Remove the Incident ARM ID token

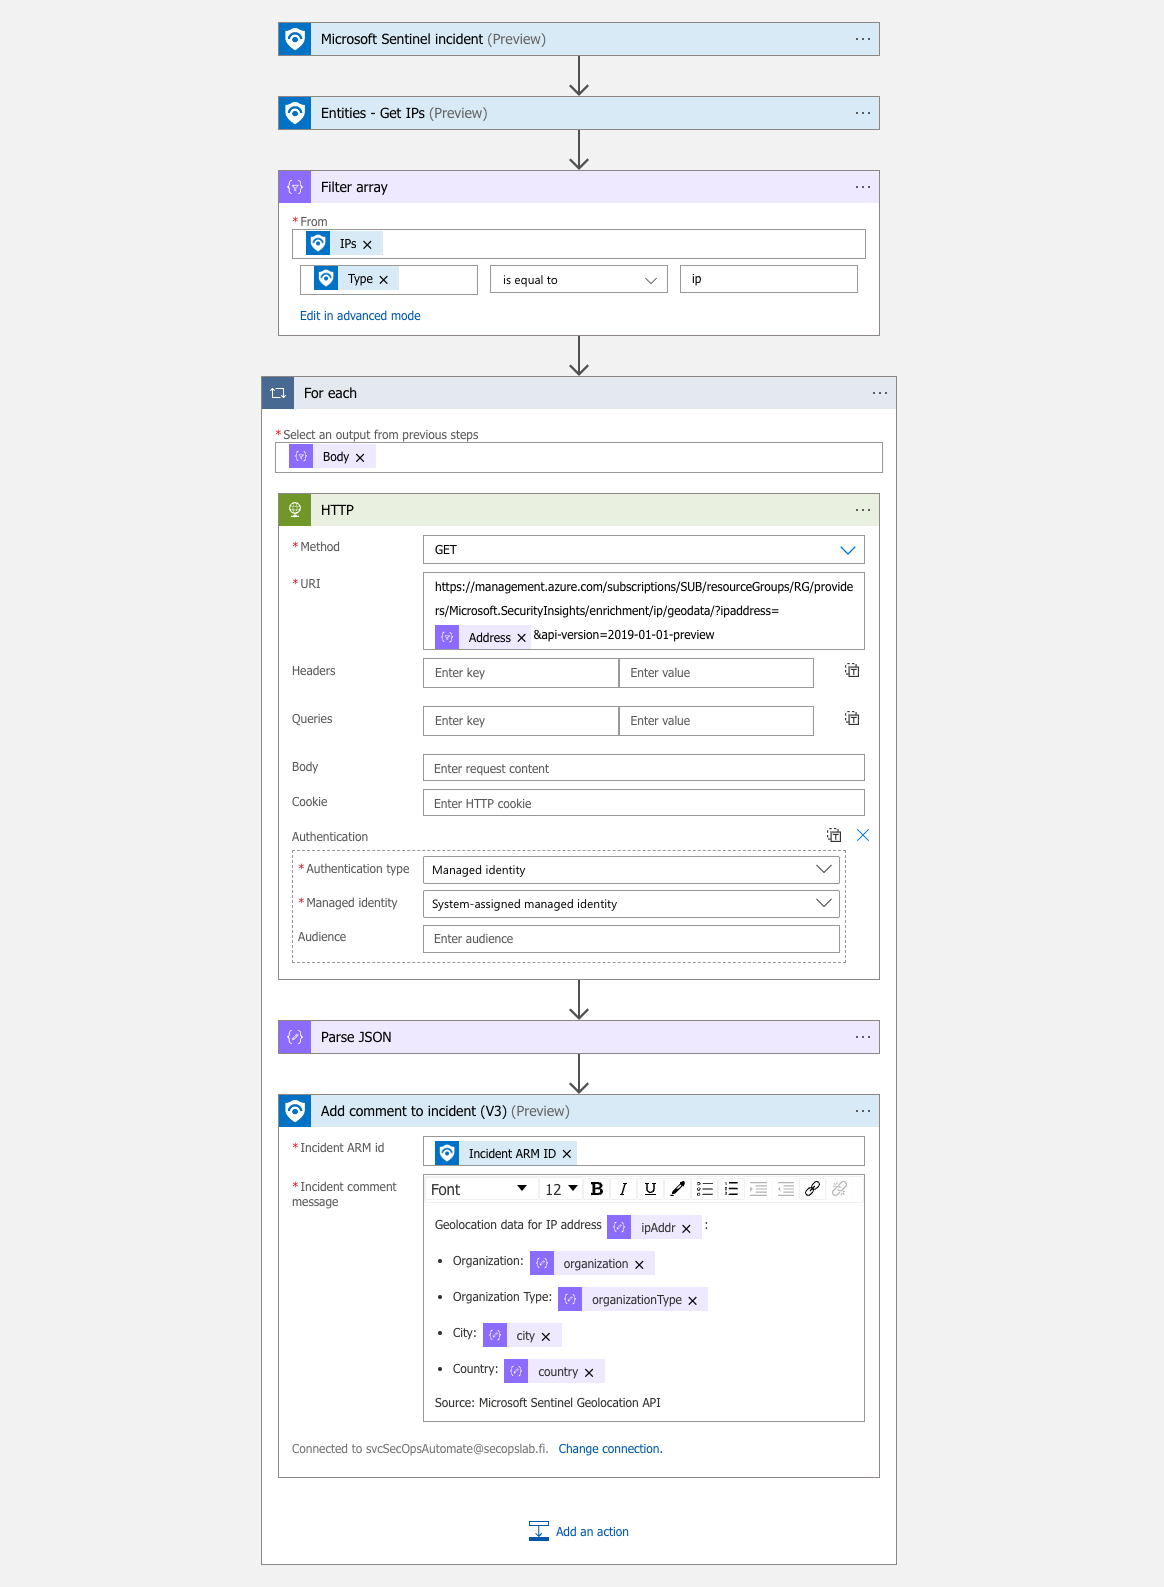567,1154
